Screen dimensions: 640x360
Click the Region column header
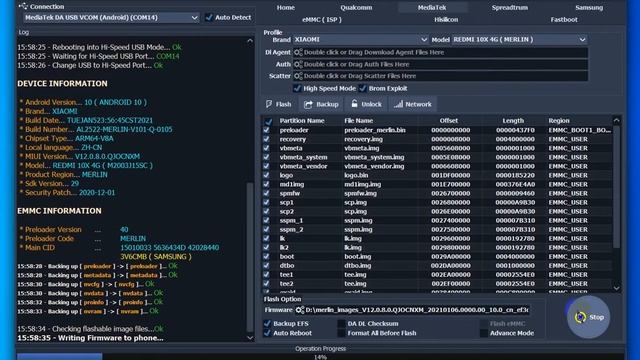[x=559, y=121]
